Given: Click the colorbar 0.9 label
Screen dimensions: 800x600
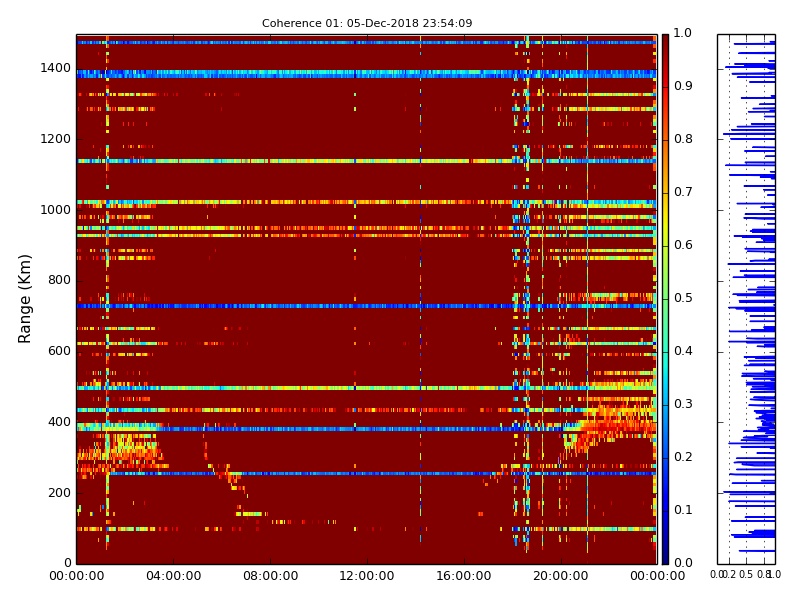Looking at the screenshot, I should point(683,86).
